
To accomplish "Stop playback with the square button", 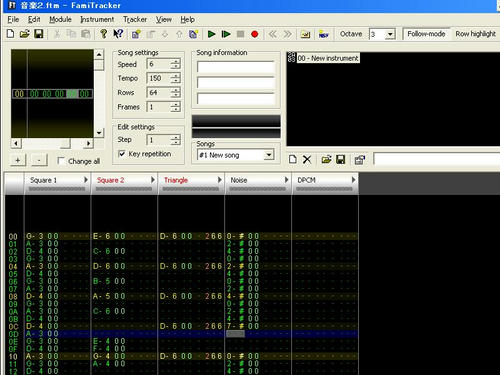I will tap(240, 34).
